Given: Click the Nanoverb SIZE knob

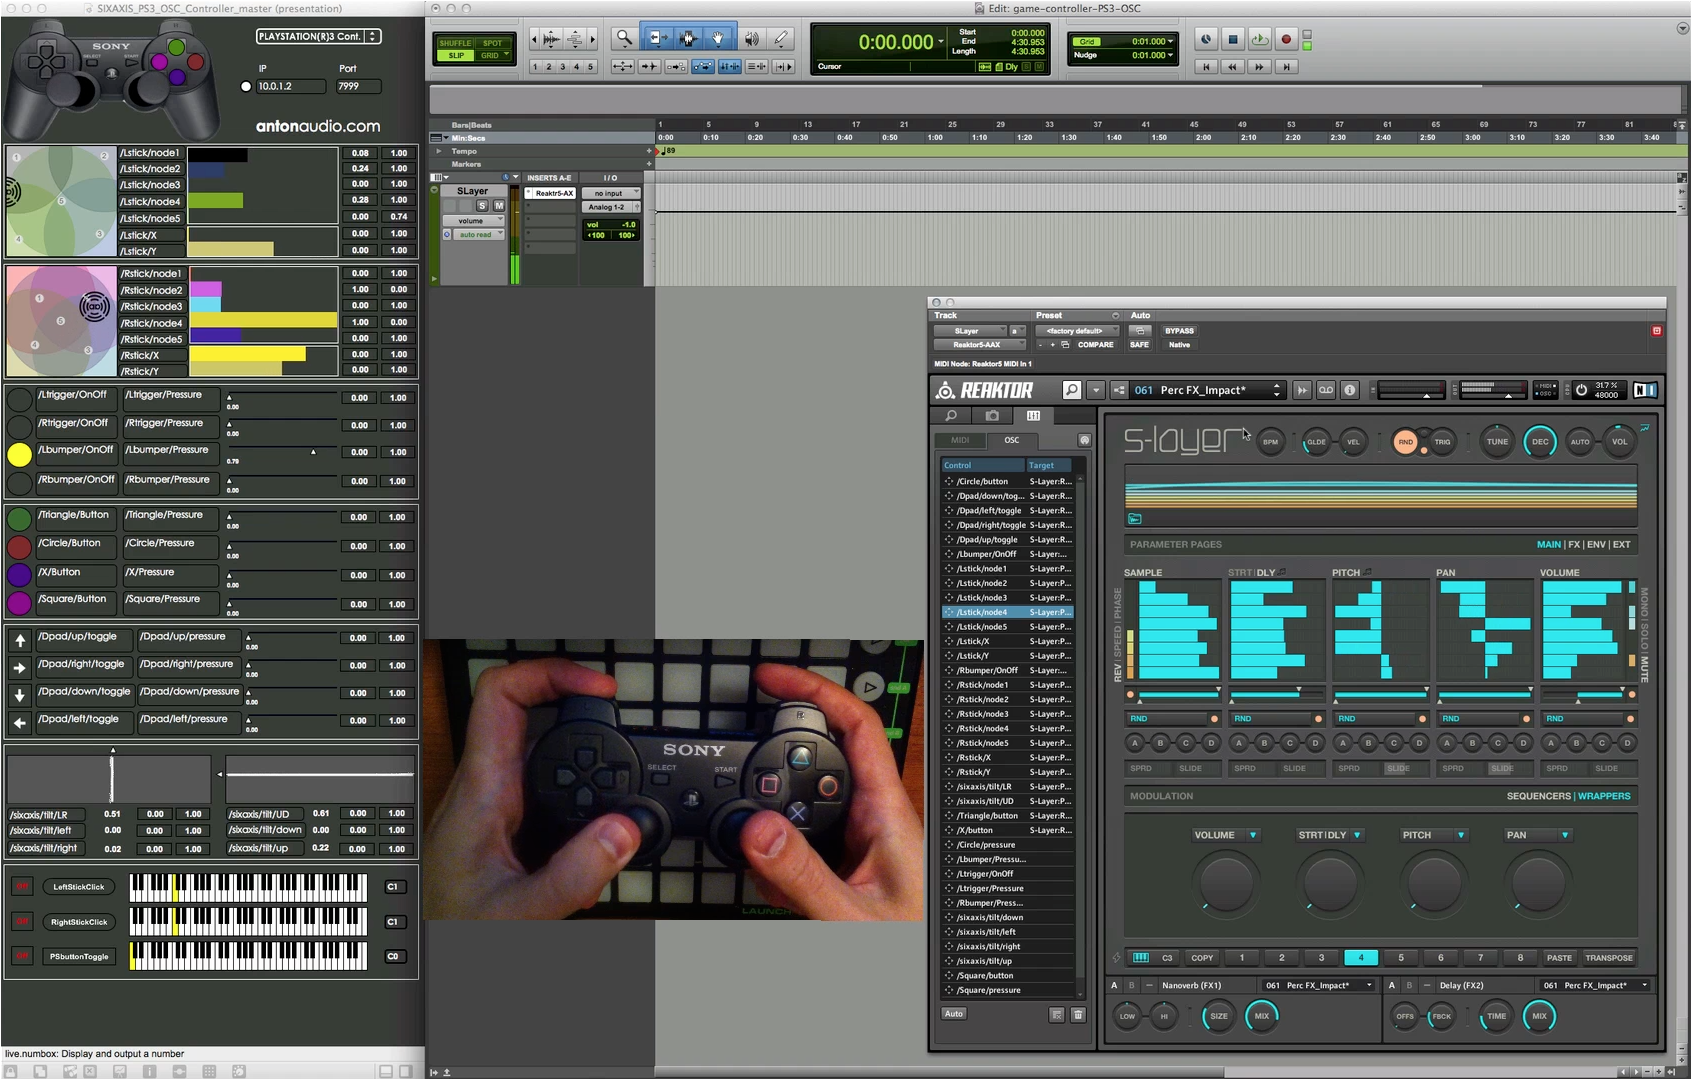Looking at the screenshot, I should 1219,1016.
